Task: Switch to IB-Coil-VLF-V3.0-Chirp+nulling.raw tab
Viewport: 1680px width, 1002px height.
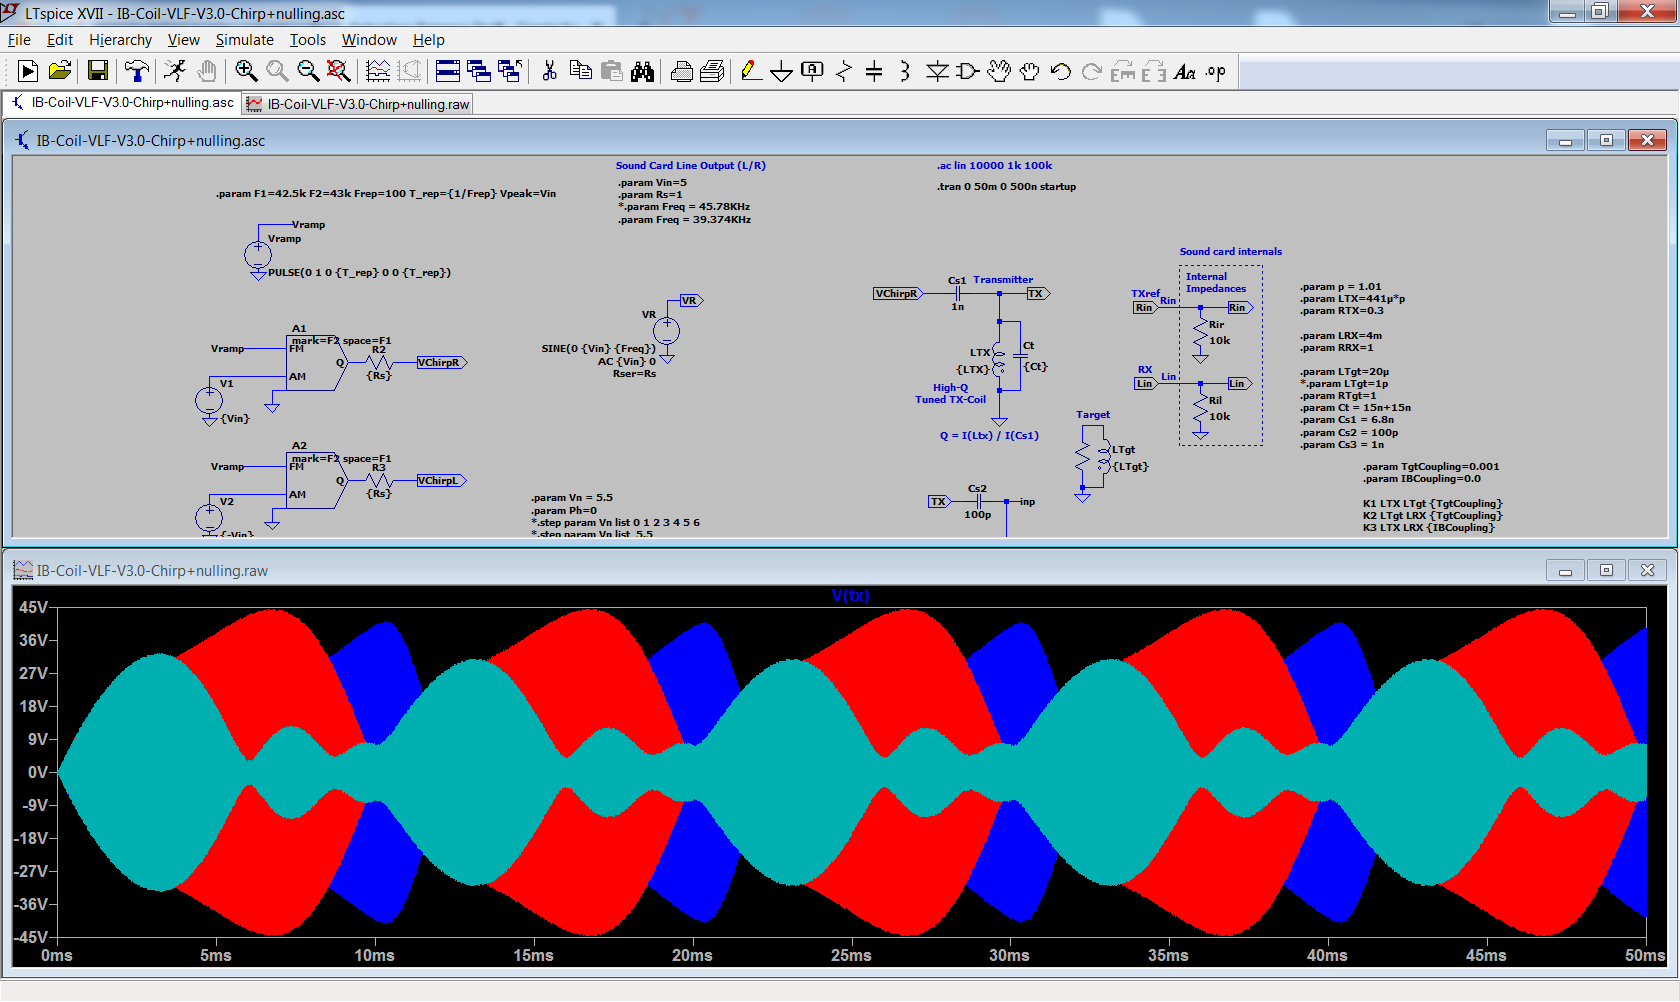Action: point(357,104)
